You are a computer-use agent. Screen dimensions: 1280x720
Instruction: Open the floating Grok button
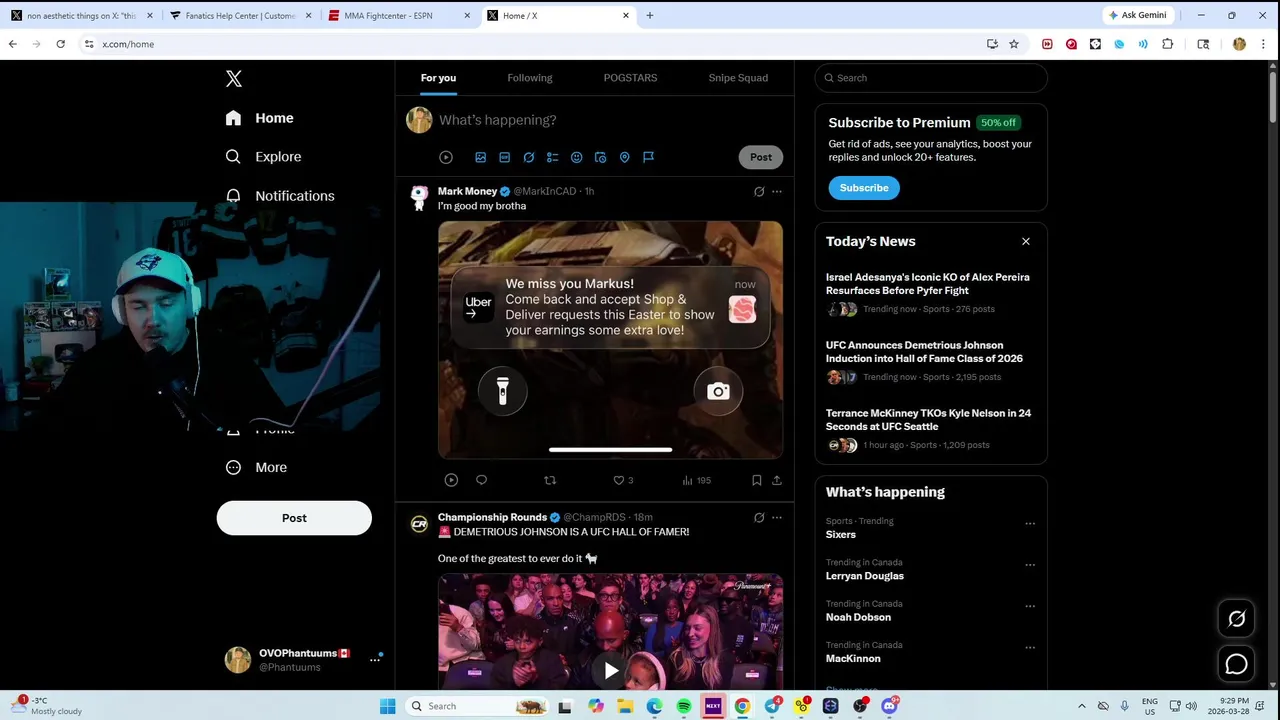(1237, 619)
